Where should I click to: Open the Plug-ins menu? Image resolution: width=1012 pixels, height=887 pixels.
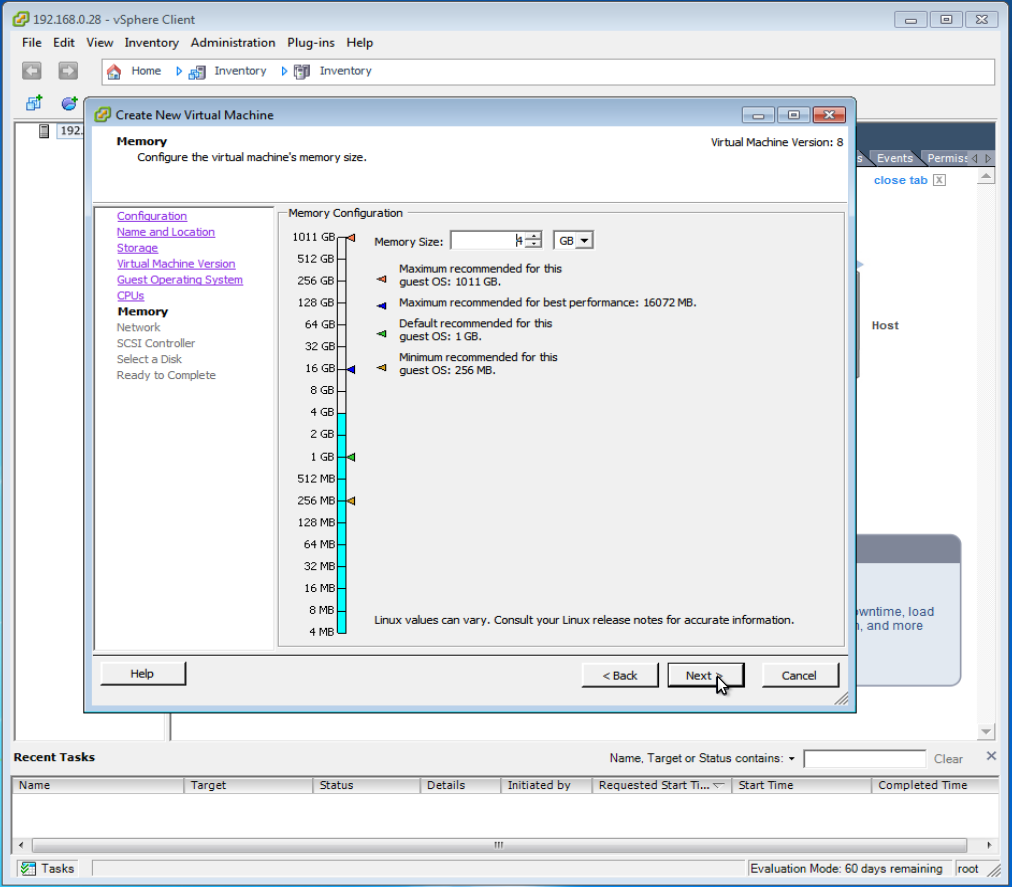(x=311, y=43)
